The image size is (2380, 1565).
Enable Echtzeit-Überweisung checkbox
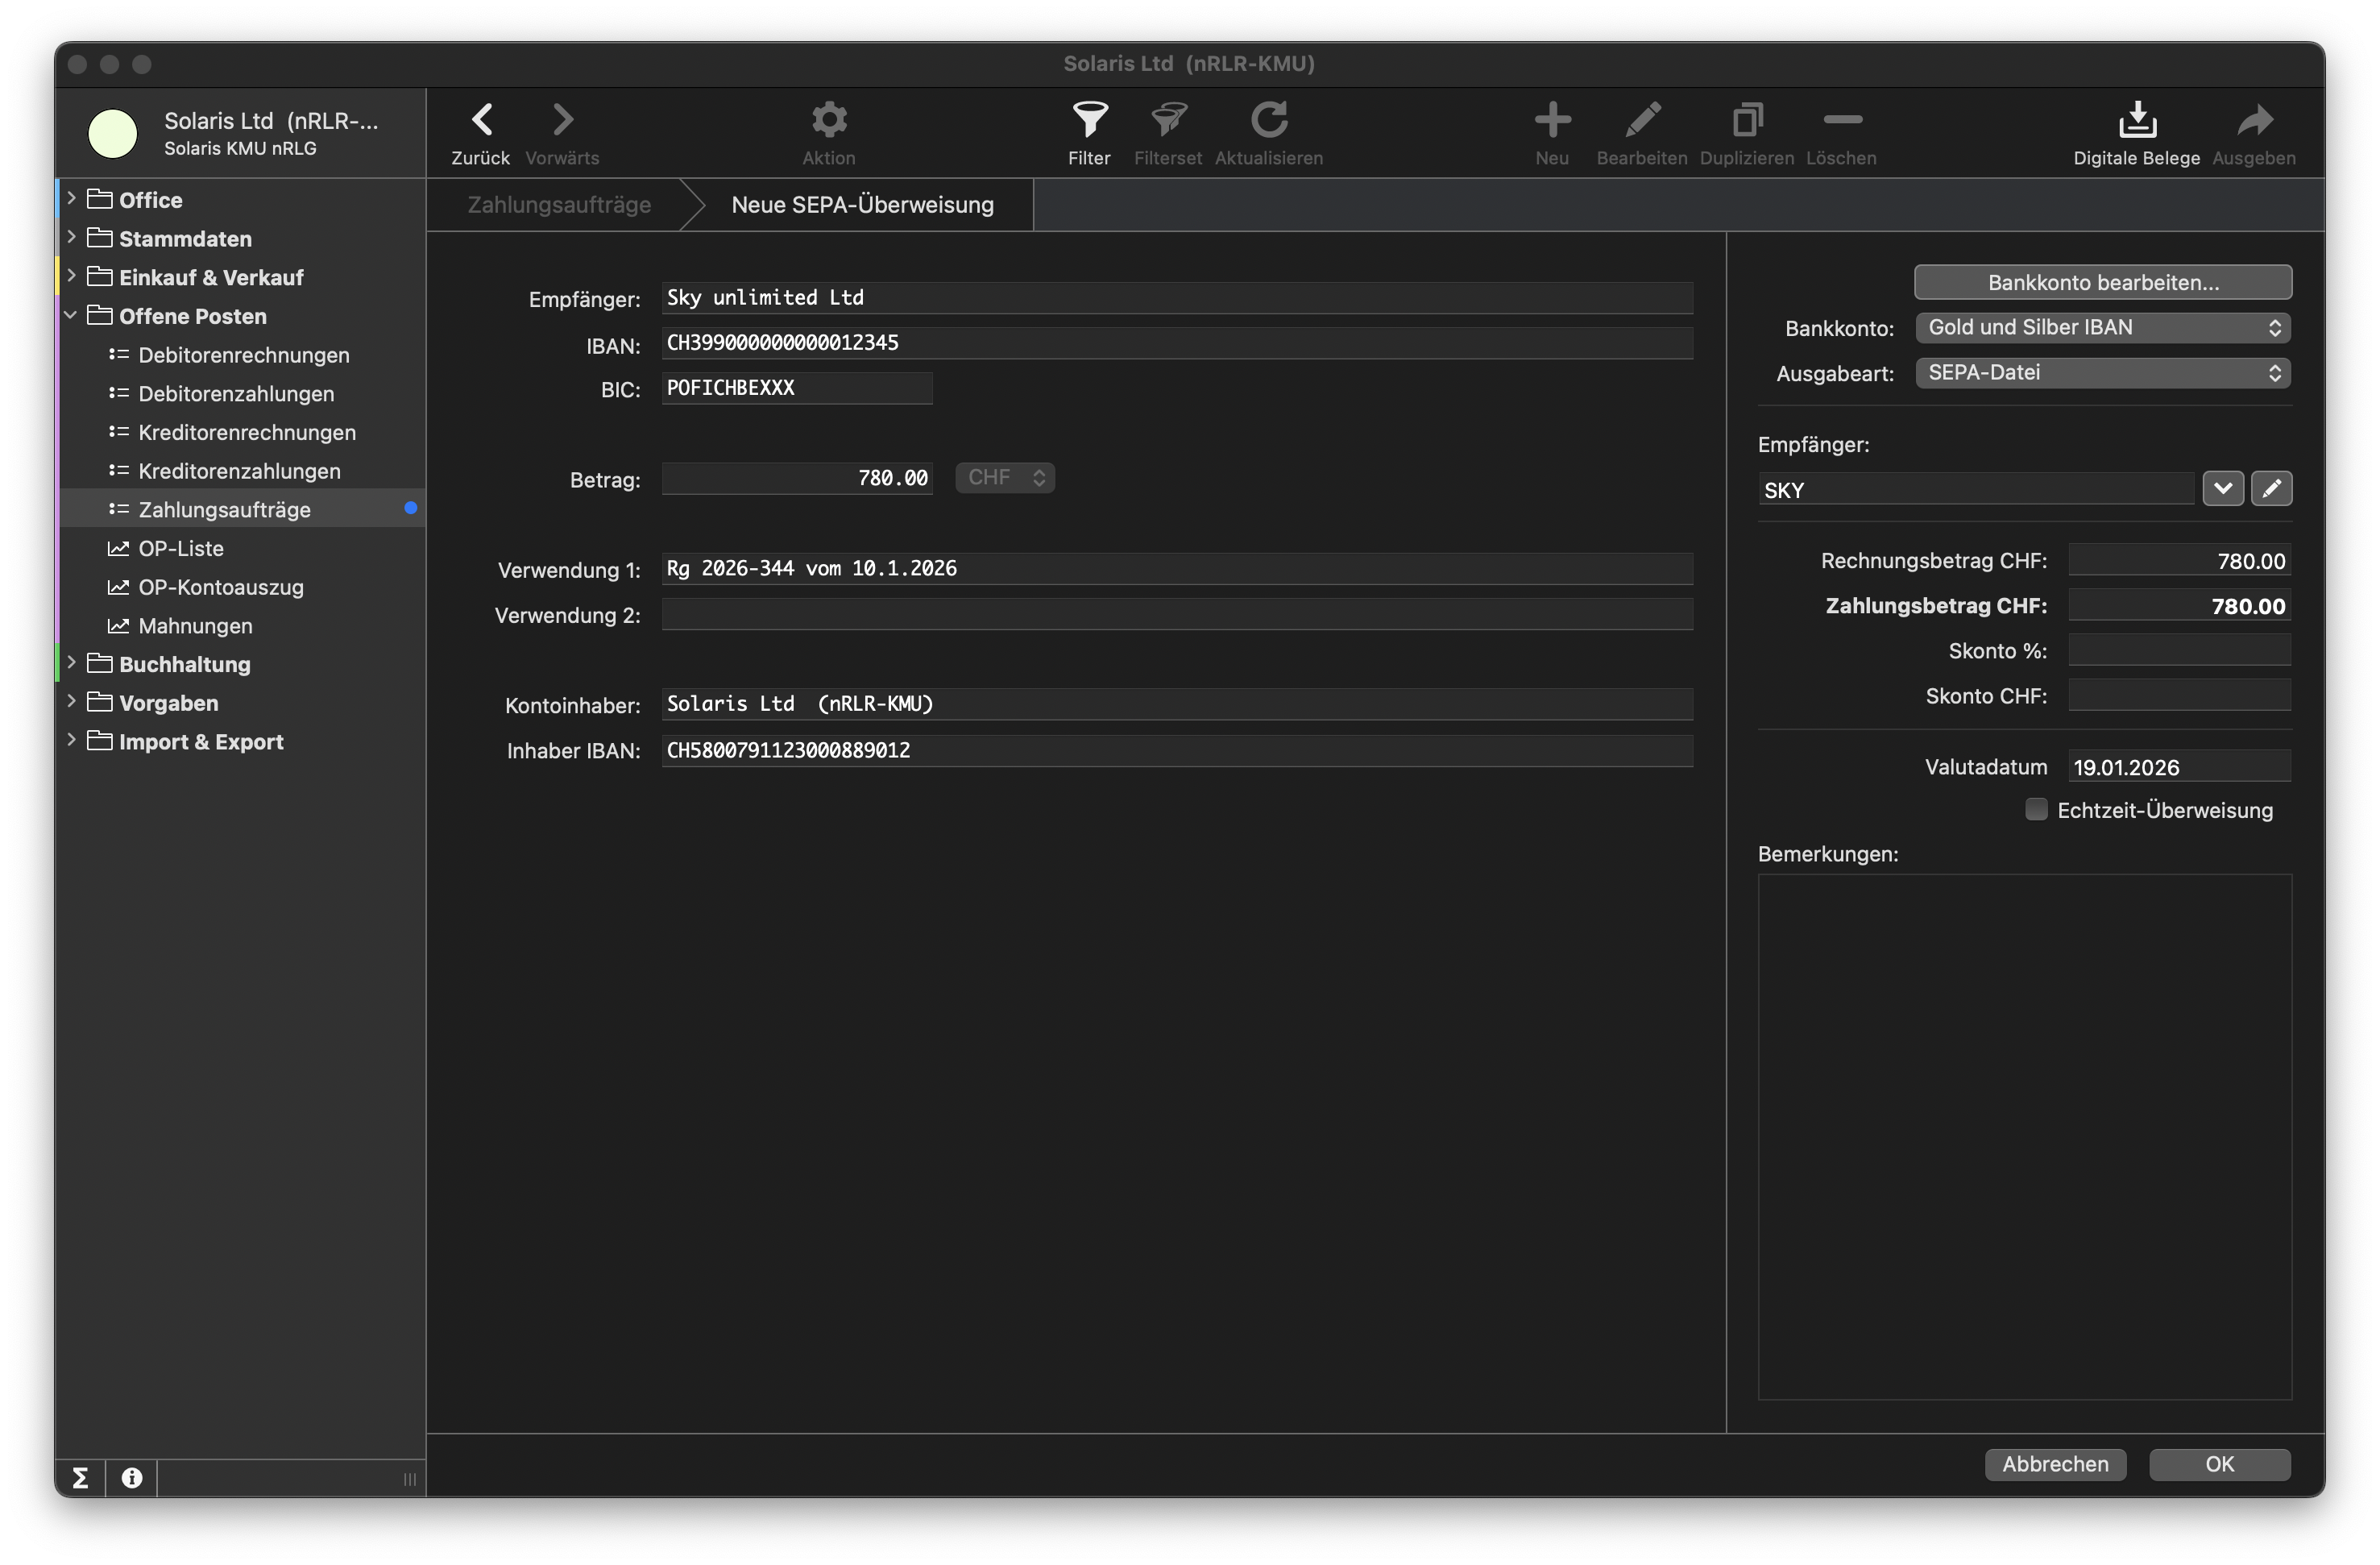(x=2035, y=809)
